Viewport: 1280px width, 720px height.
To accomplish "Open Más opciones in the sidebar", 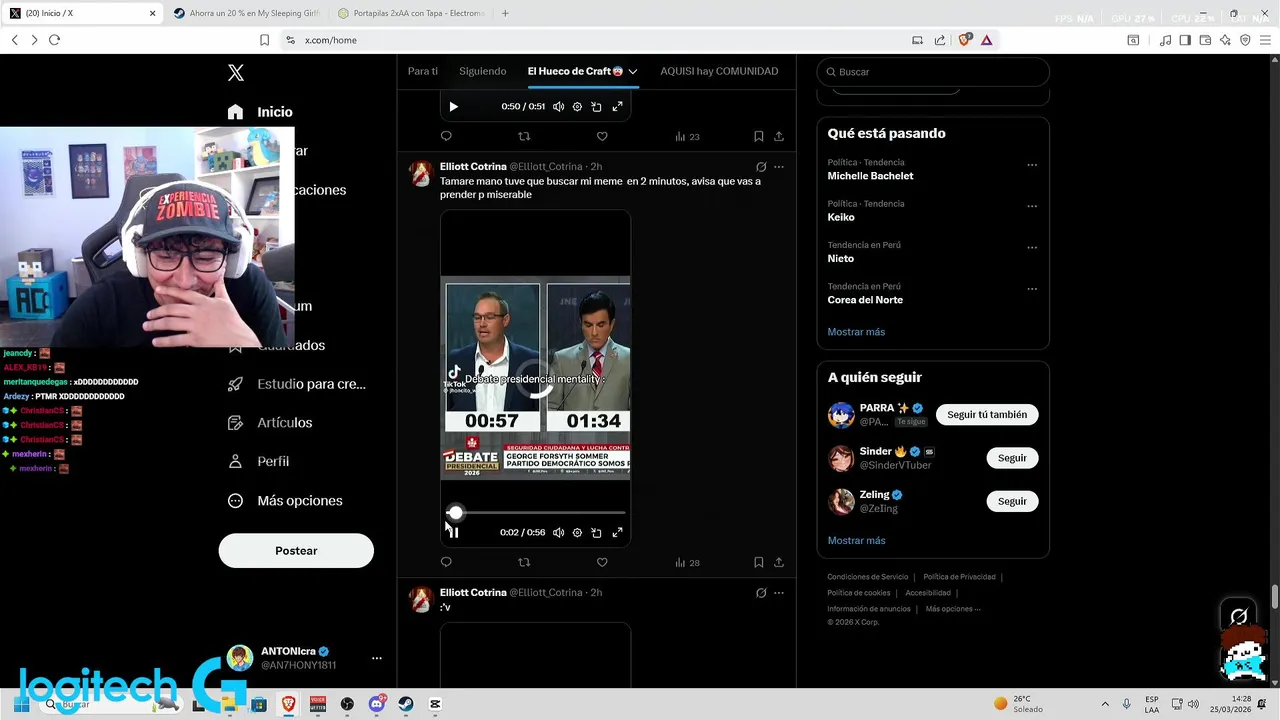I will pyautogui.click(x=285, y=501).
